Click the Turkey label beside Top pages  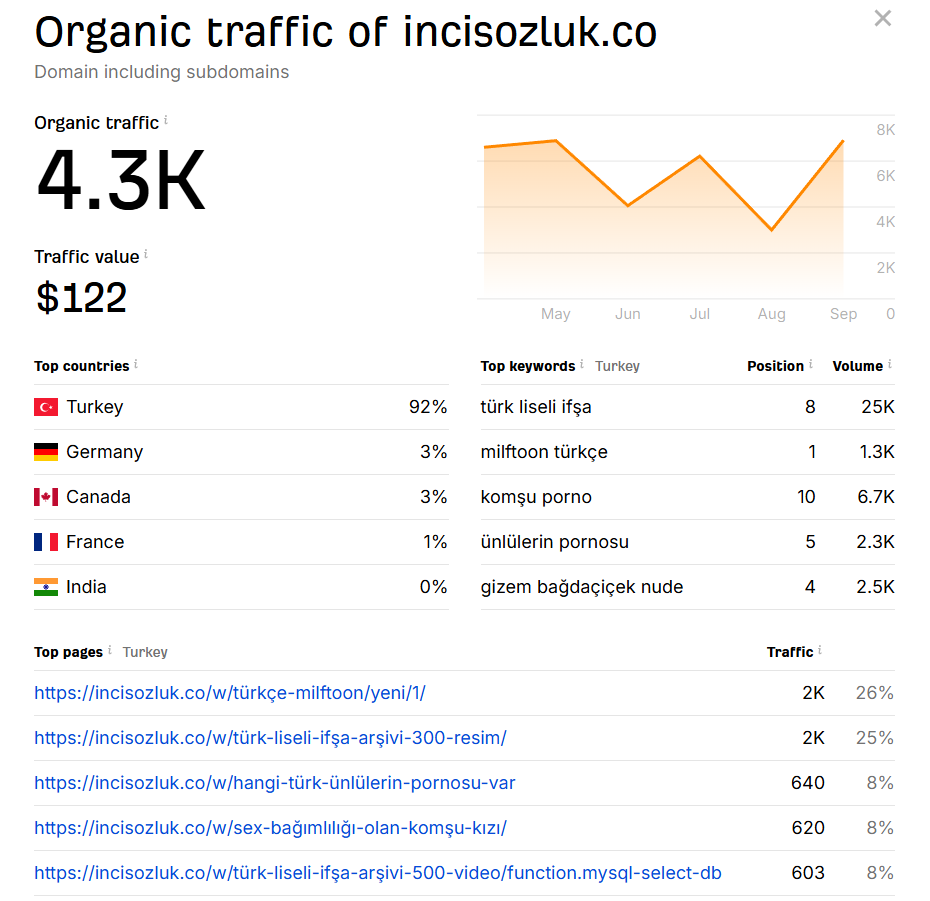[145, 652]
